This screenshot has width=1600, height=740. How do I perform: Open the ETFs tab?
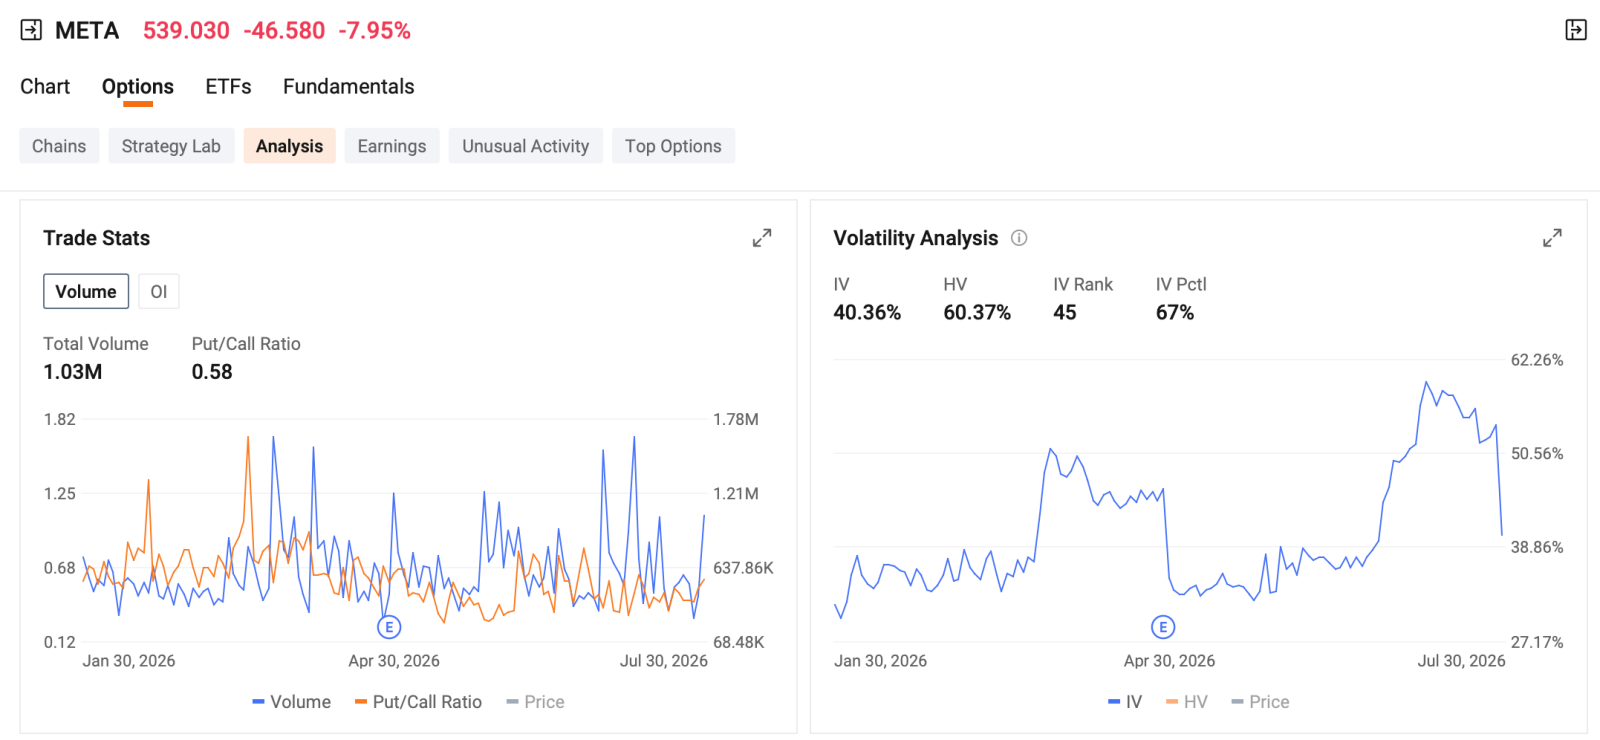(228, 87)
